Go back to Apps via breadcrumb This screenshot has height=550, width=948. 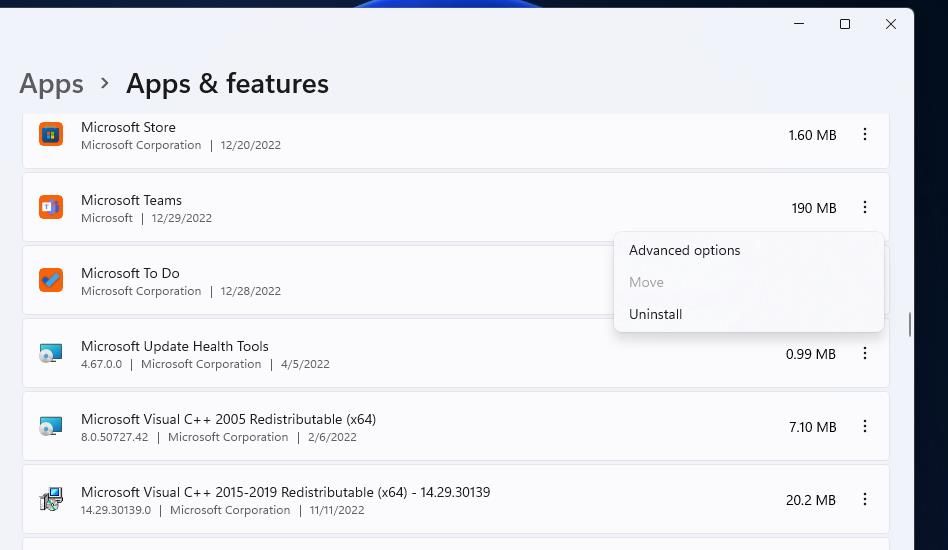coord(51,83)
